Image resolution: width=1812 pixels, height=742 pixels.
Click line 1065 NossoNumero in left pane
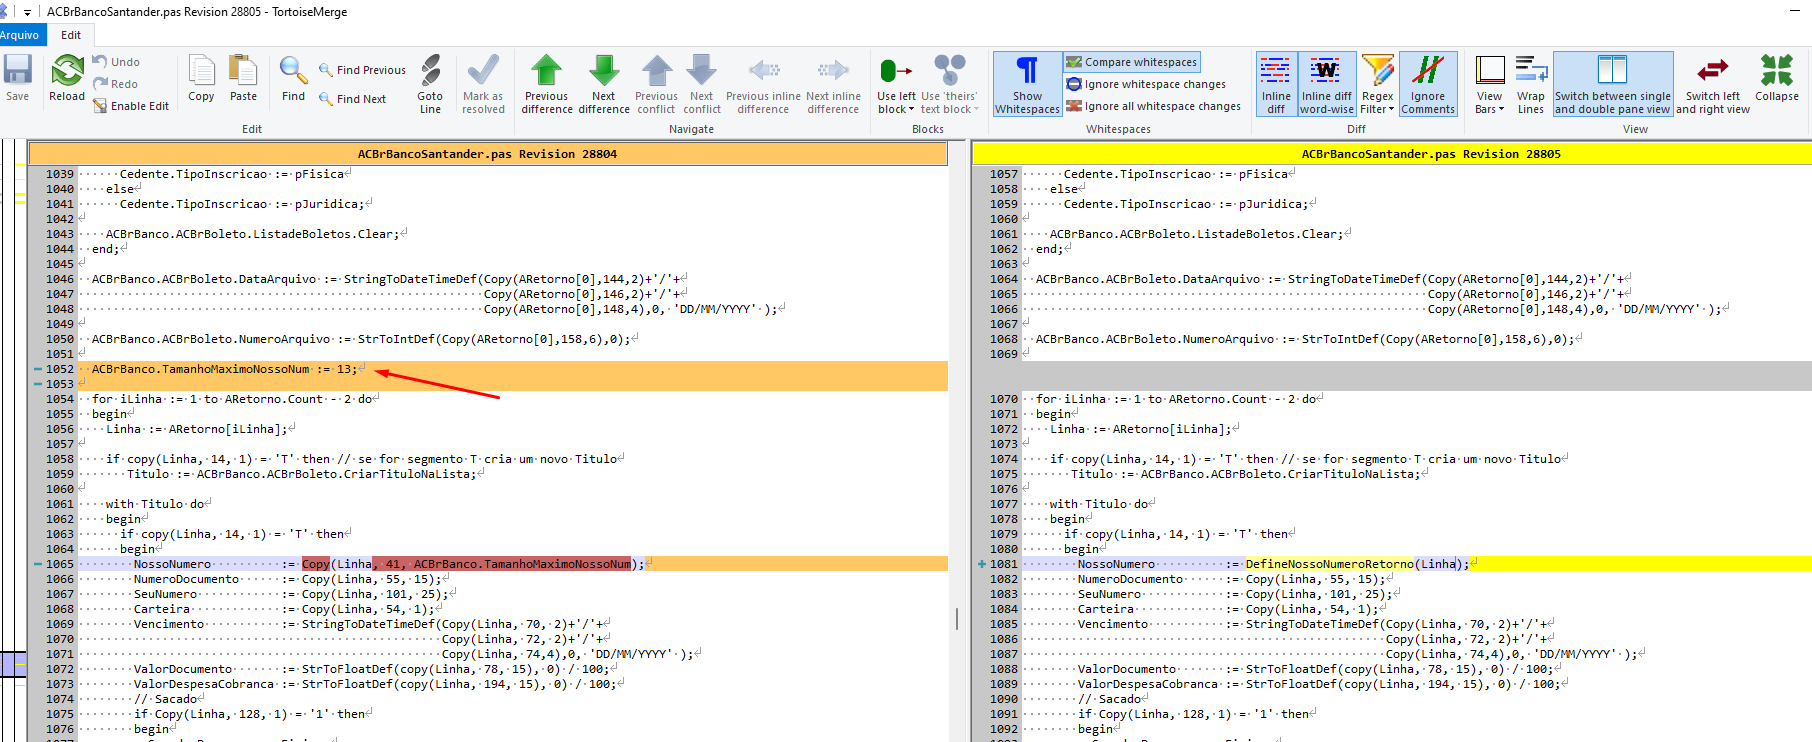[x=513, y=564]
